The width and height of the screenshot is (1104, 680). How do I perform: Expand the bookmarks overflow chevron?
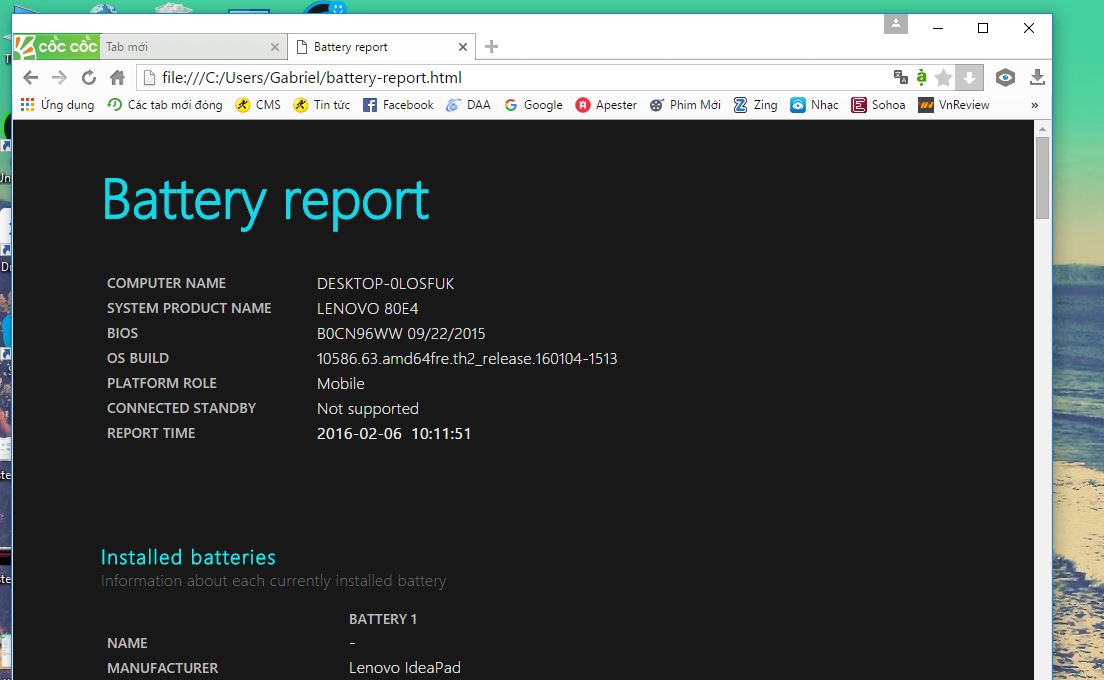point(1035,104)
